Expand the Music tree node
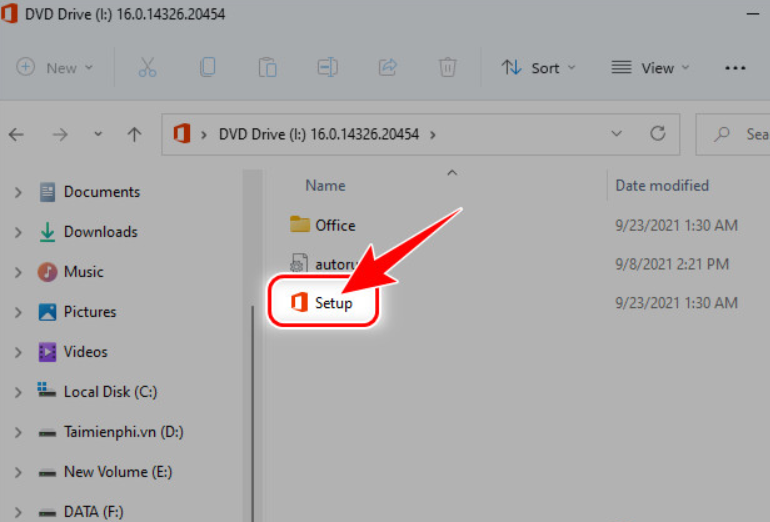770x522 pixels. coord(18,272)
